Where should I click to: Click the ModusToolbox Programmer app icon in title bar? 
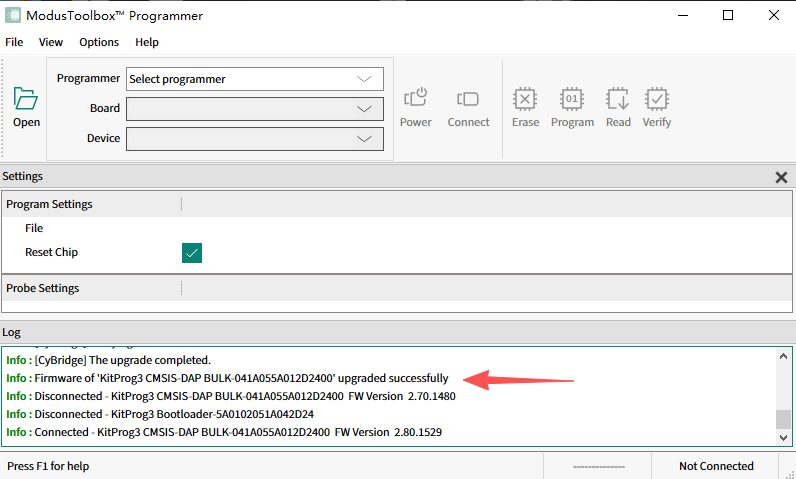(13, 15)
